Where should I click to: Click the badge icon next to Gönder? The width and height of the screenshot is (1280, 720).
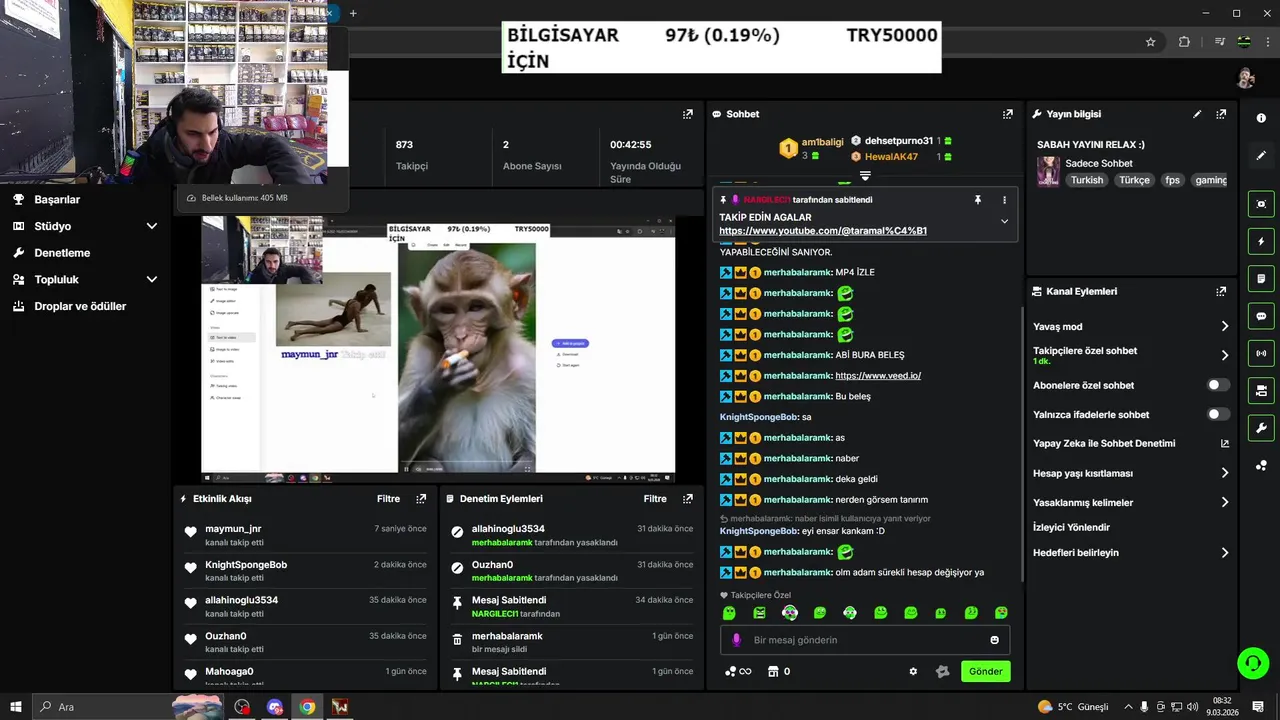pos(942,672)
